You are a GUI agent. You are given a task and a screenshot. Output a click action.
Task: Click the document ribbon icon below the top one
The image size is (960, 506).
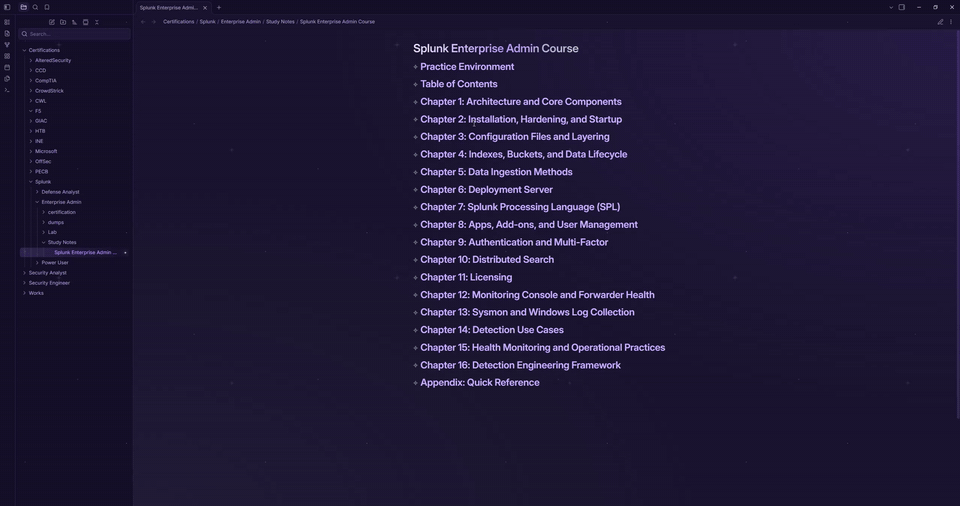point(7,34)
